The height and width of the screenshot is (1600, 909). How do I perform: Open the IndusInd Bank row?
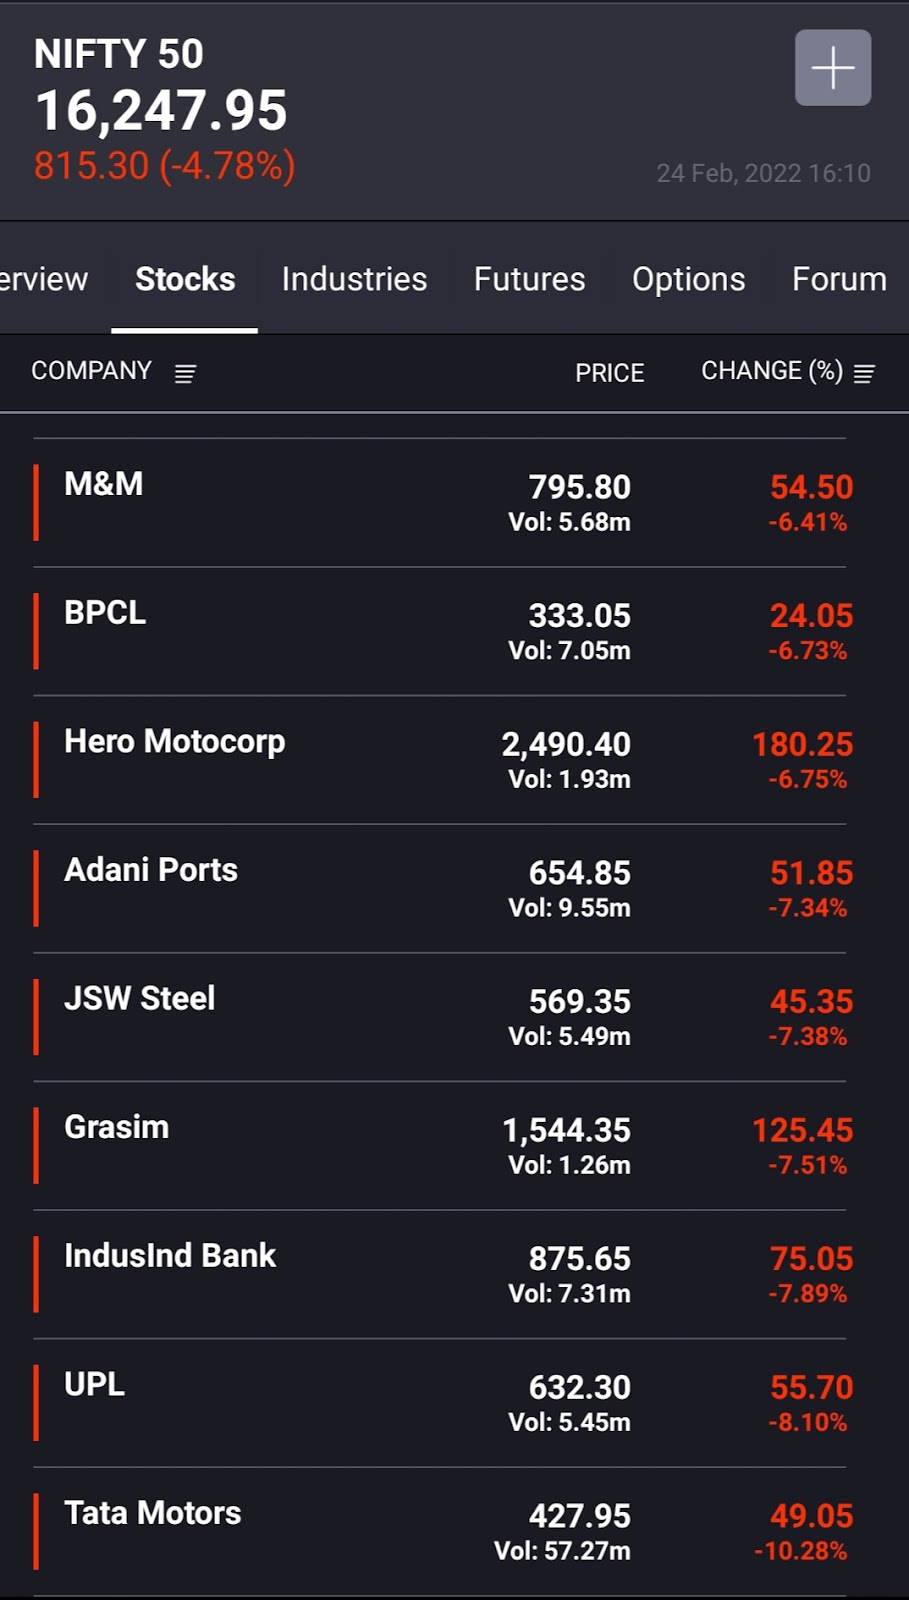point(170,1256)
